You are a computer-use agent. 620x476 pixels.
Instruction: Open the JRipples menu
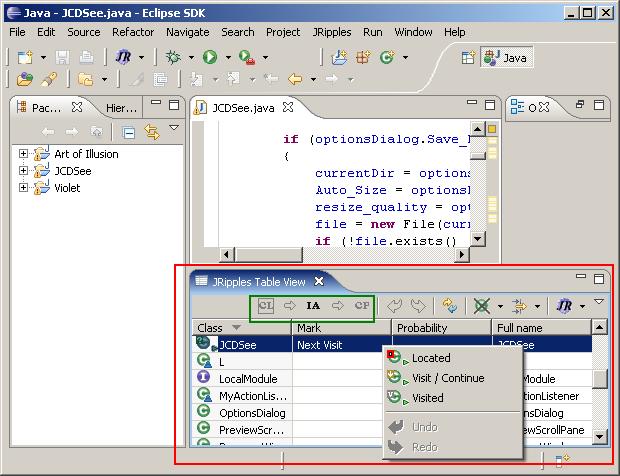(x=332, y=32)
